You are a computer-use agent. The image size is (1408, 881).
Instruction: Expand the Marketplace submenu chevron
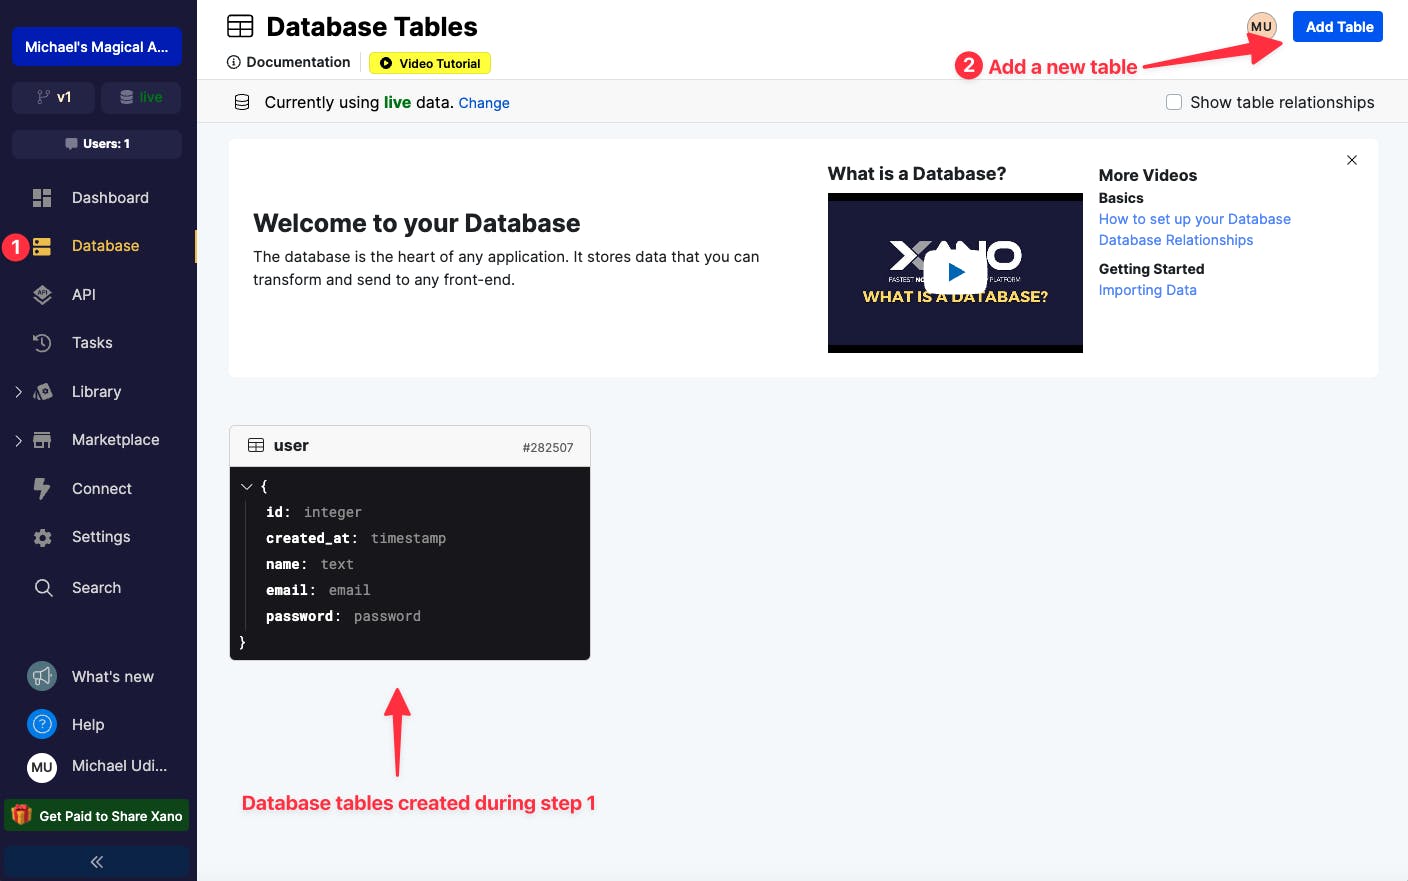[x=18, y=440]
